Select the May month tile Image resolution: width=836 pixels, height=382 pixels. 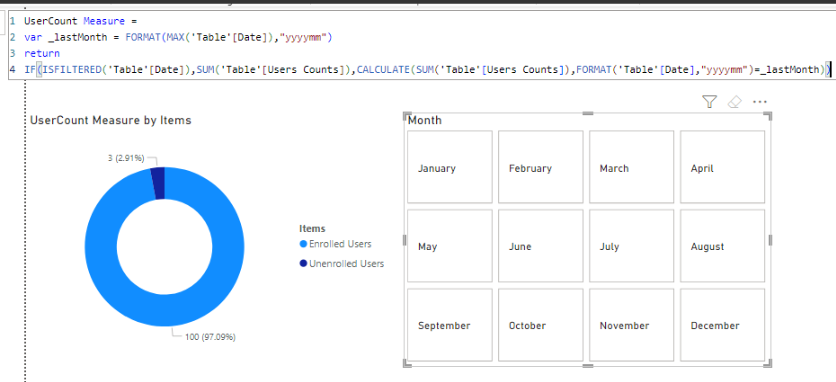pyautogui.click(x=450, y=245)
